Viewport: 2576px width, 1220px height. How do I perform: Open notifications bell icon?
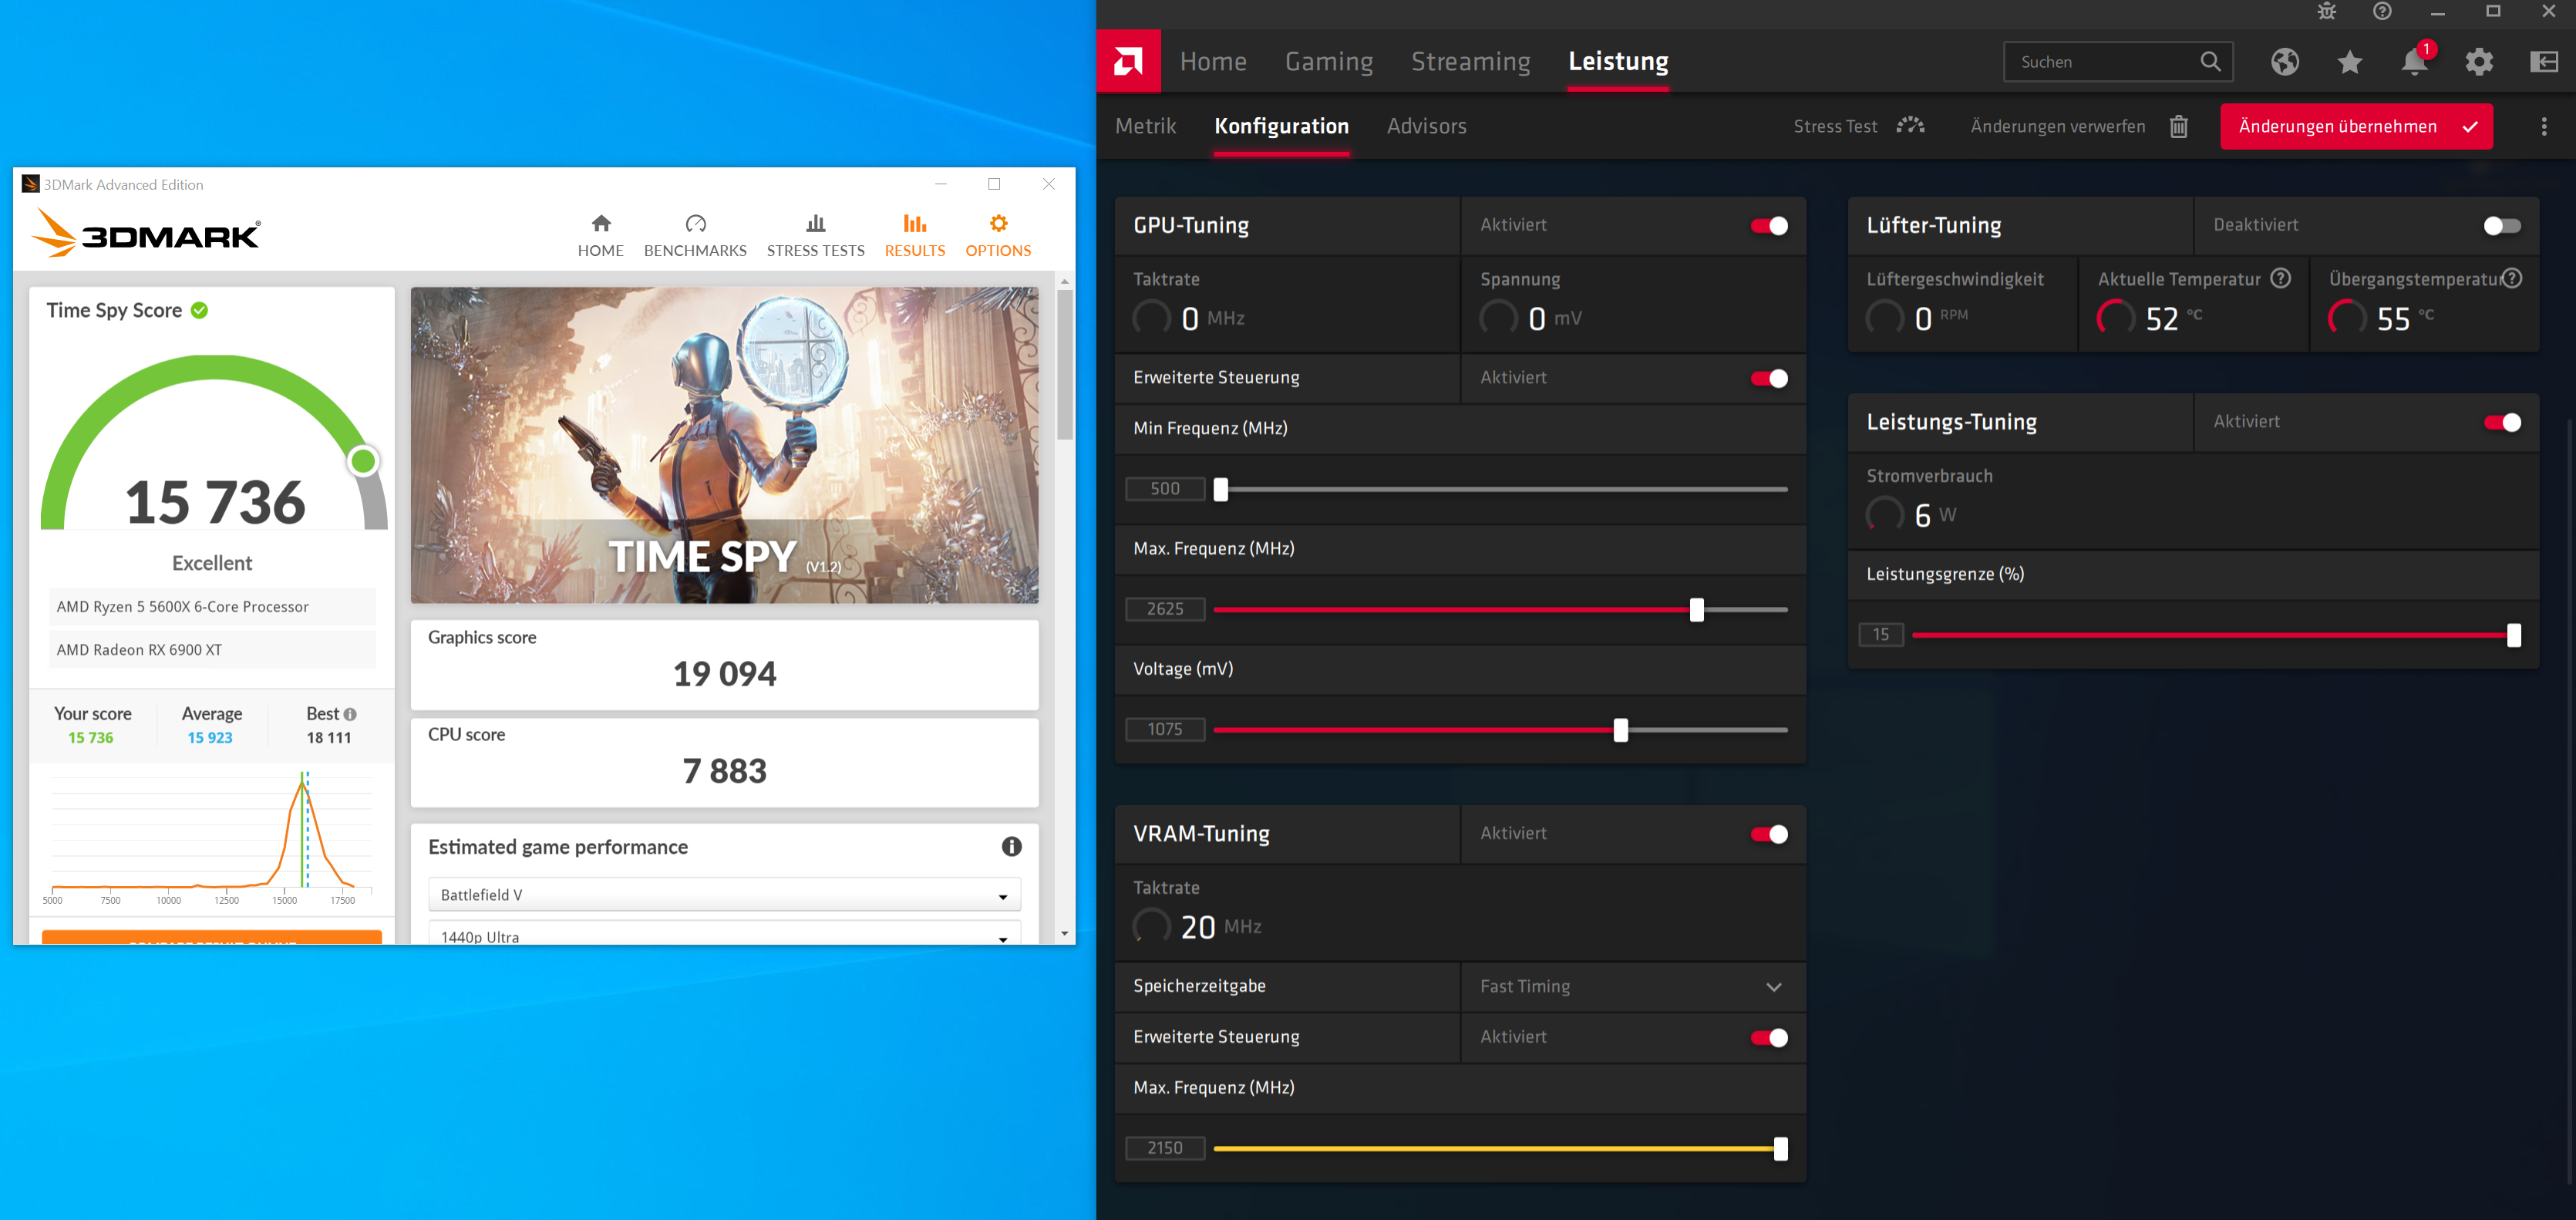click(2414, 62)
